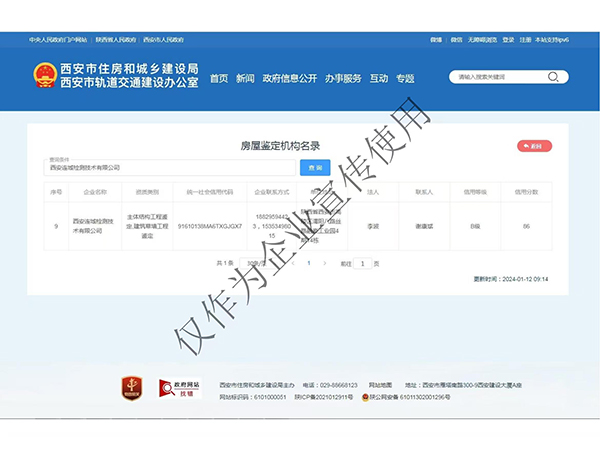Click the blue 查询 search button
Image resolution: width=600 pixels, height=450 pixels.
pos(315,167)
